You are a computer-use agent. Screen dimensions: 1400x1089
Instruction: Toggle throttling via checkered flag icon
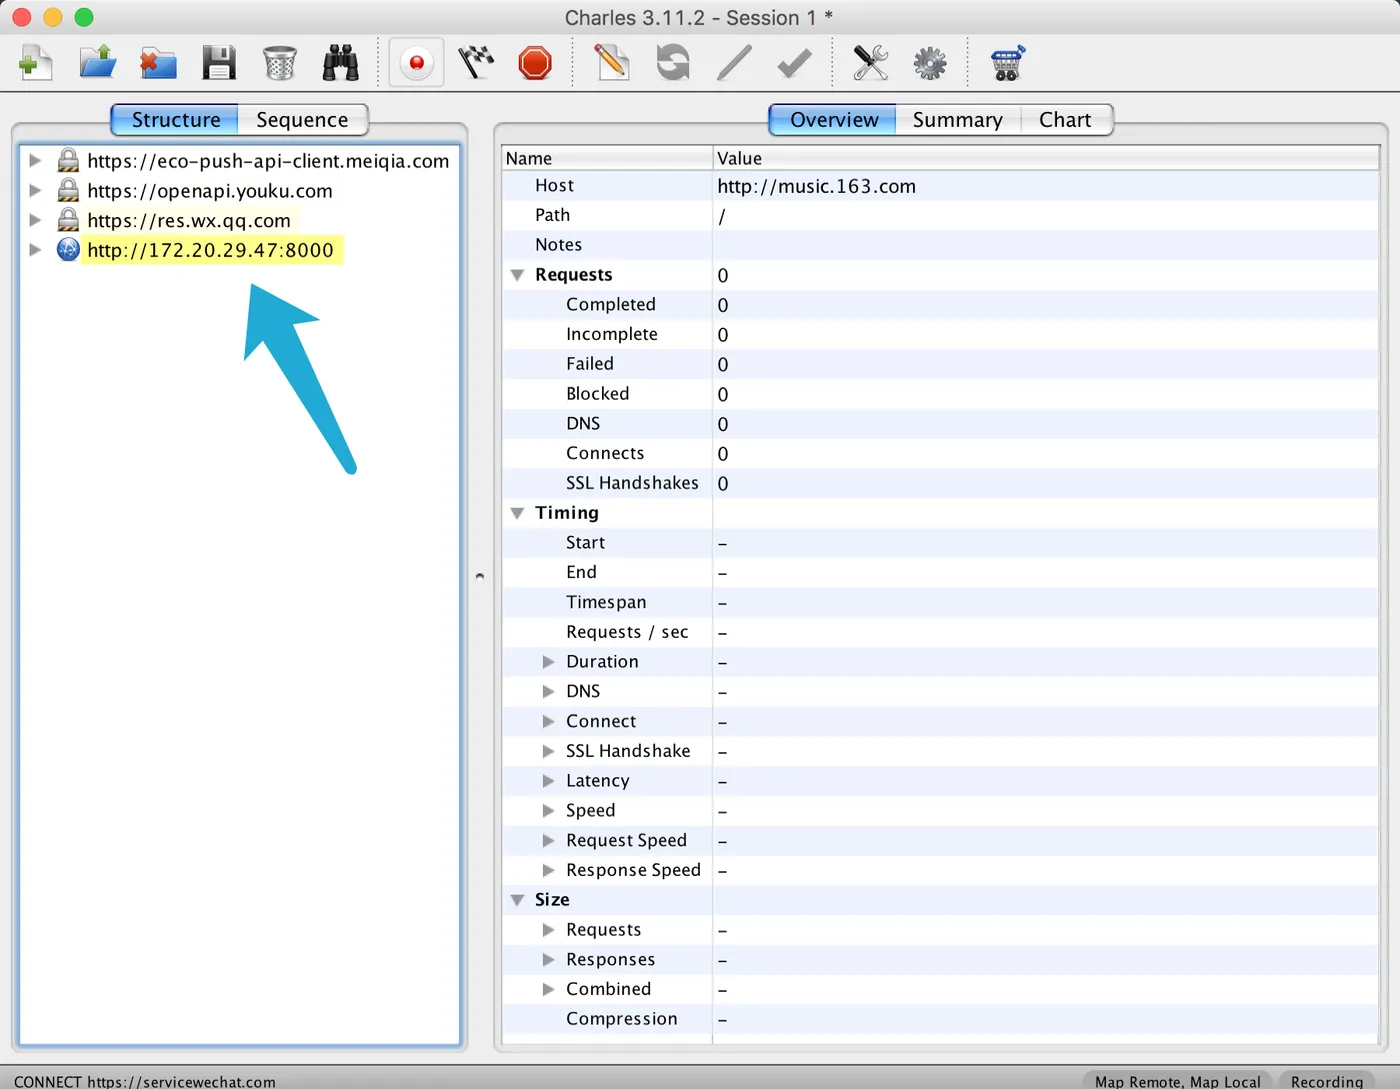click(476, 63)
